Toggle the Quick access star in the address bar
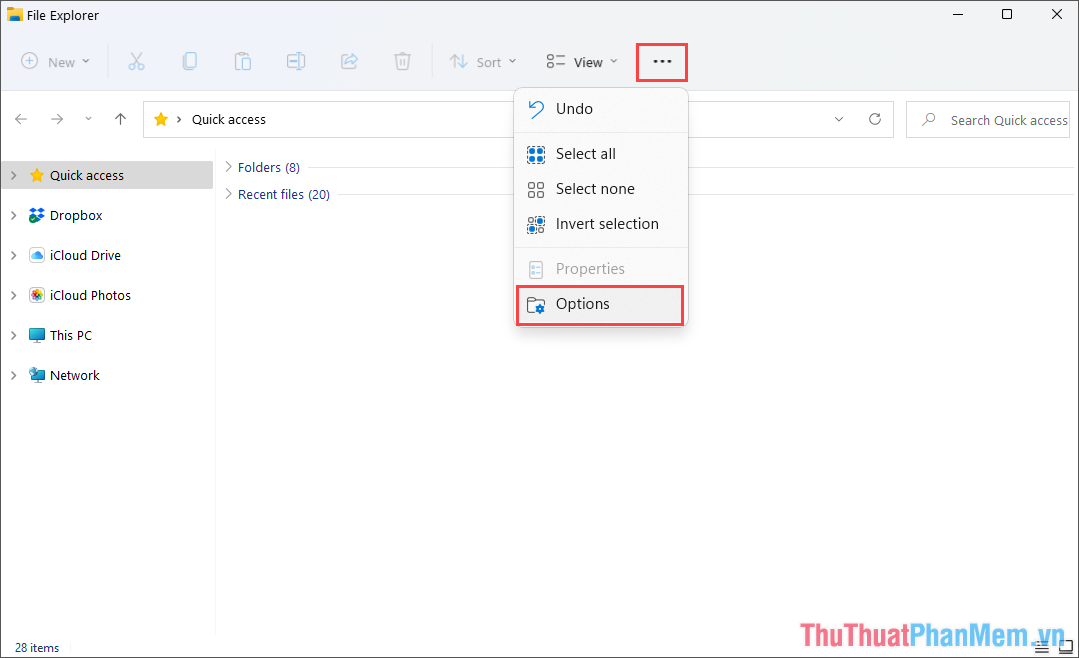The width and height of the screenshot is (1079, 658). pyautogui.click(x=160, y=119)
